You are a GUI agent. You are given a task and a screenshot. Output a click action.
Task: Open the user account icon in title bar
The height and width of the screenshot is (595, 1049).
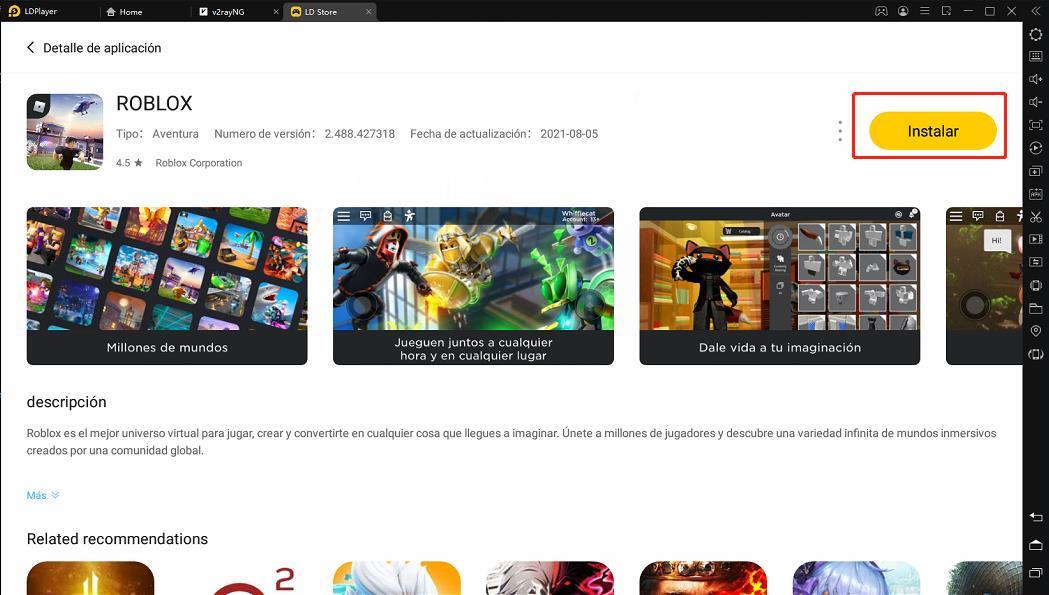(903, 11)
